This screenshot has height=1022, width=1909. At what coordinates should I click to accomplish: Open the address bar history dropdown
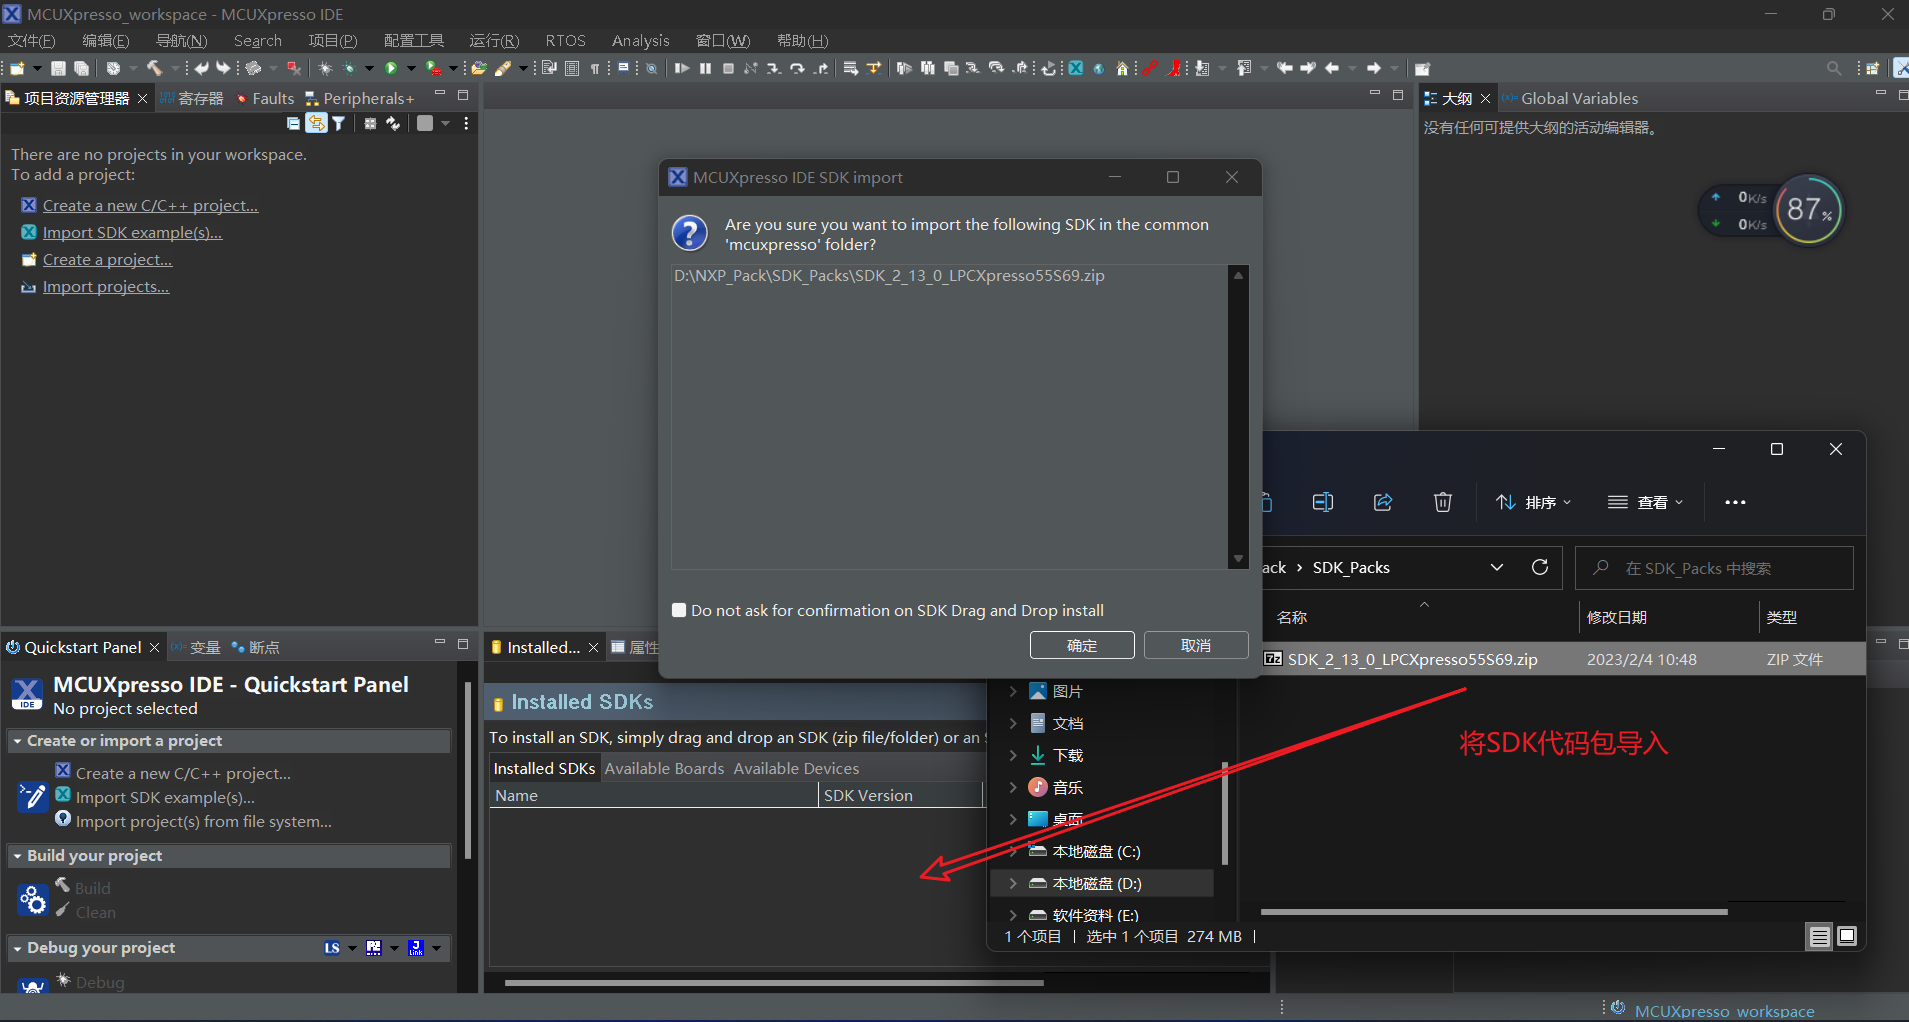tap(1497, 567)
